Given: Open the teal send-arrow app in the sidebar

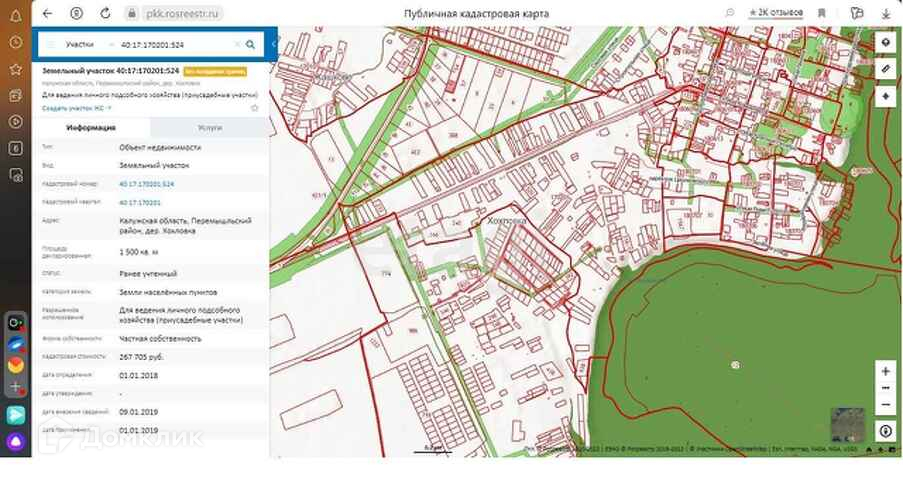Looking at the screenshot, I should click(16, 415).
